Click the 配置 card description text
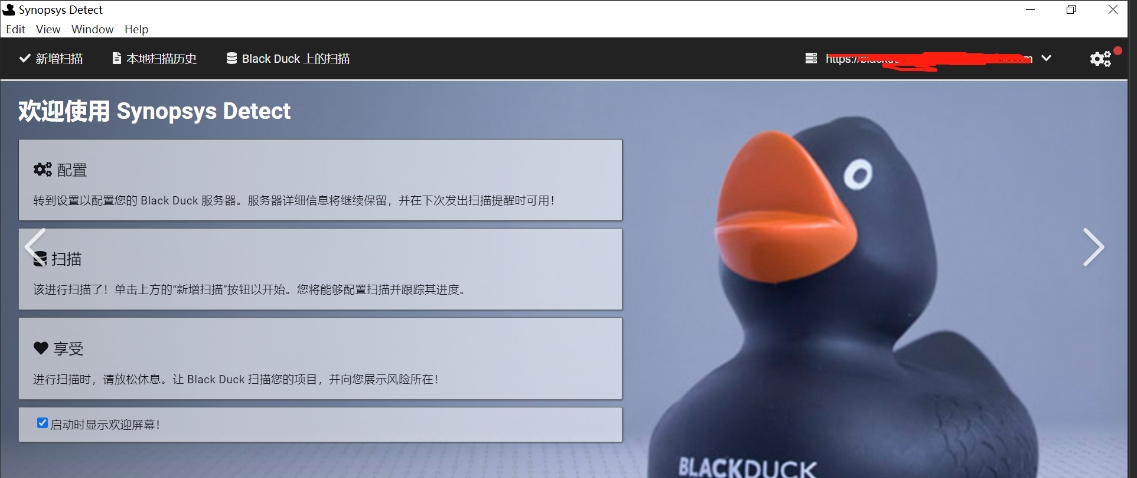This screenshot has height=478, width=1137. pos(294,200)
